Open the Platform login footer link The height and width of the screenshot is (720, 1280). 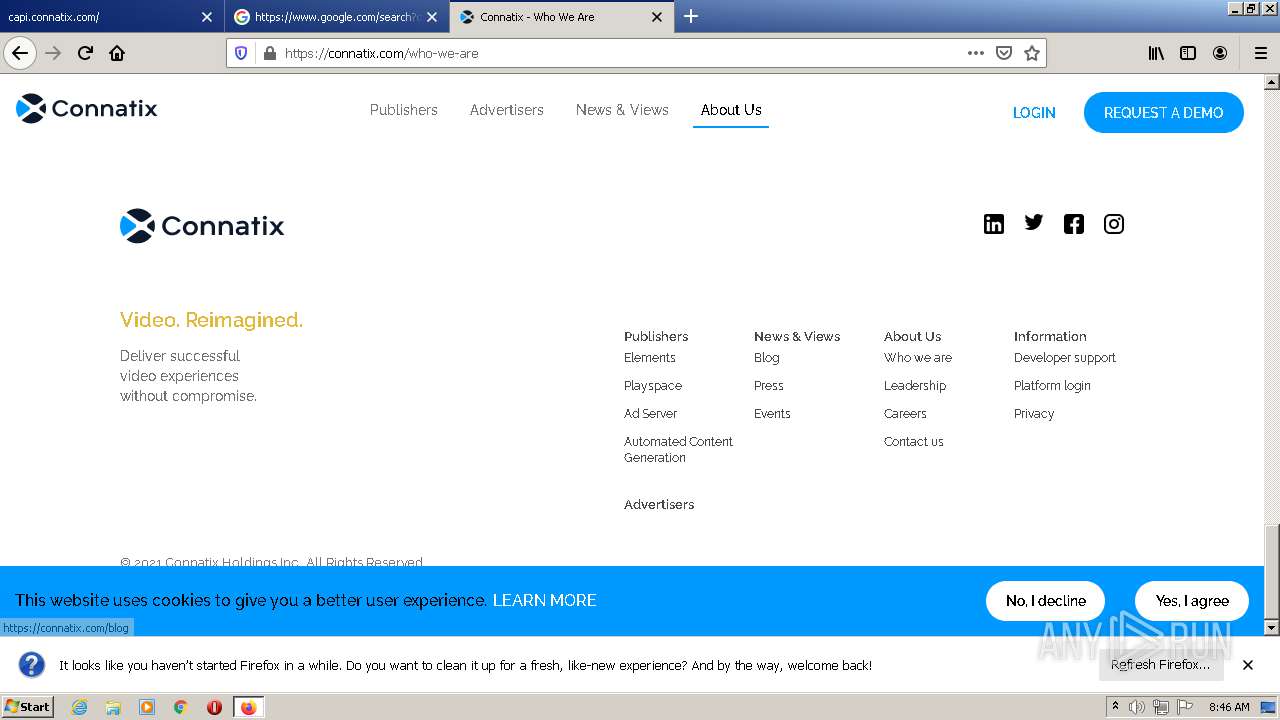1052,386
